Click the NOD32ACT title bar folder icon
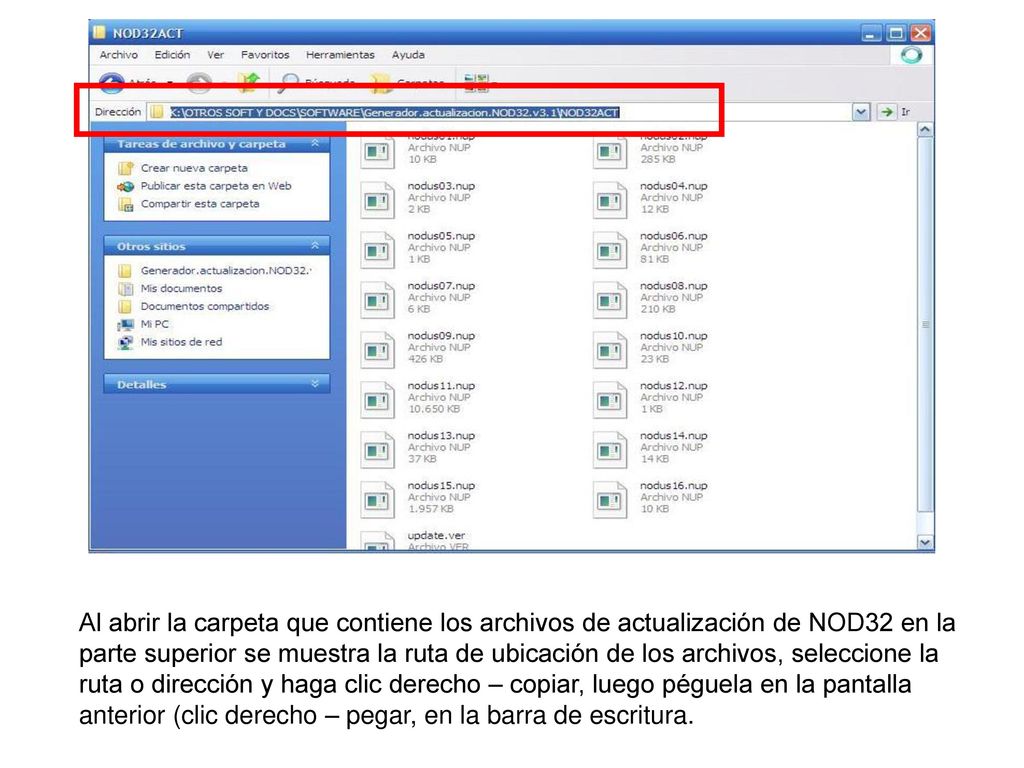This screenshot has height=768, width=1024. (99, 32)
